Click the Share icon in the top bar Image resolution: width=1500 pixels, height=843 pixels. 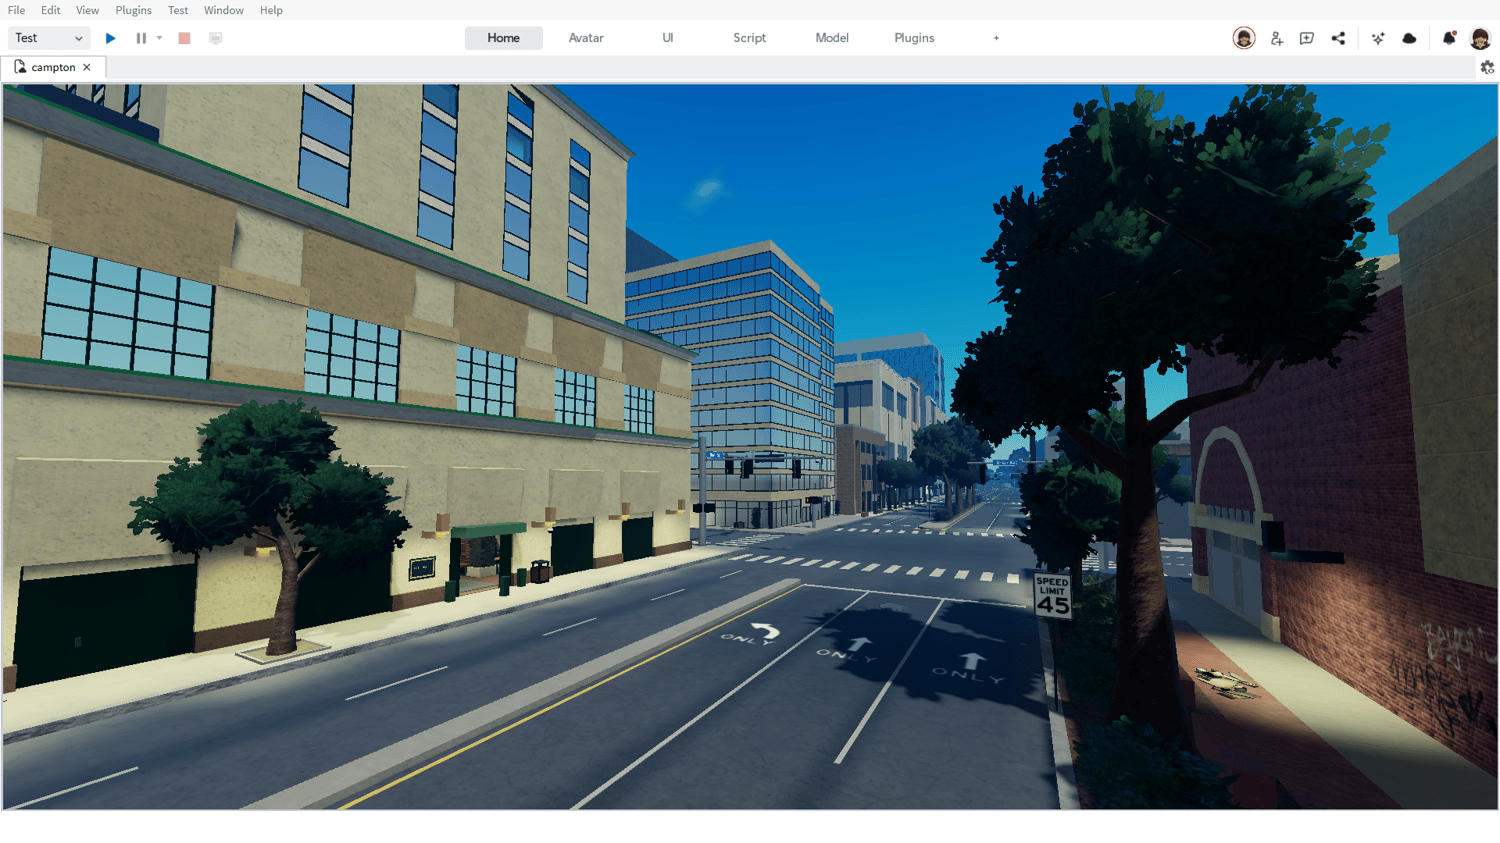1339,37
